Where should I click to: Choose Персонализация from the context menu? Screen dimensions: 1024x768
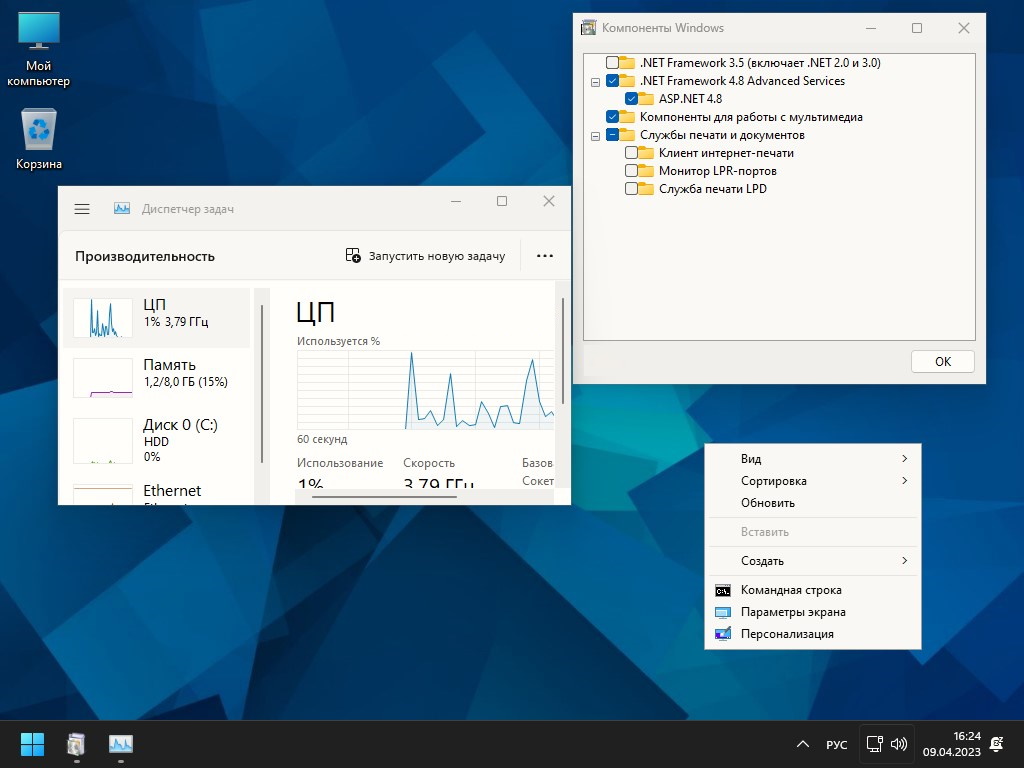coord(787,634)
